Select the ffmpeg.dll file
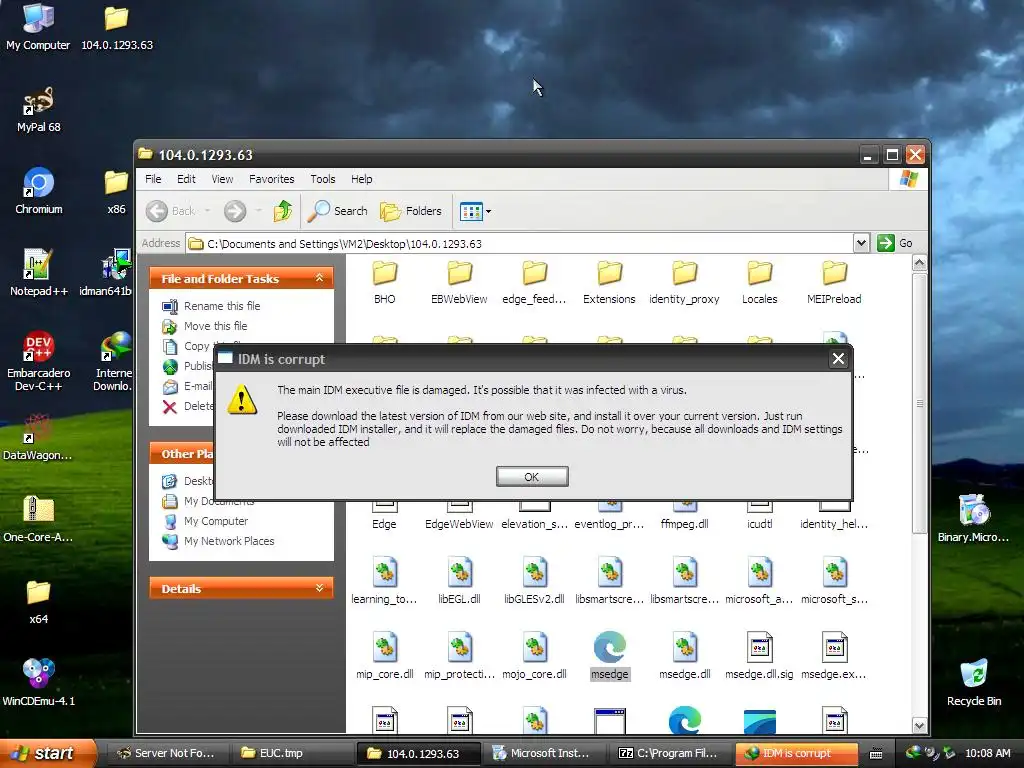 (684, 516)
